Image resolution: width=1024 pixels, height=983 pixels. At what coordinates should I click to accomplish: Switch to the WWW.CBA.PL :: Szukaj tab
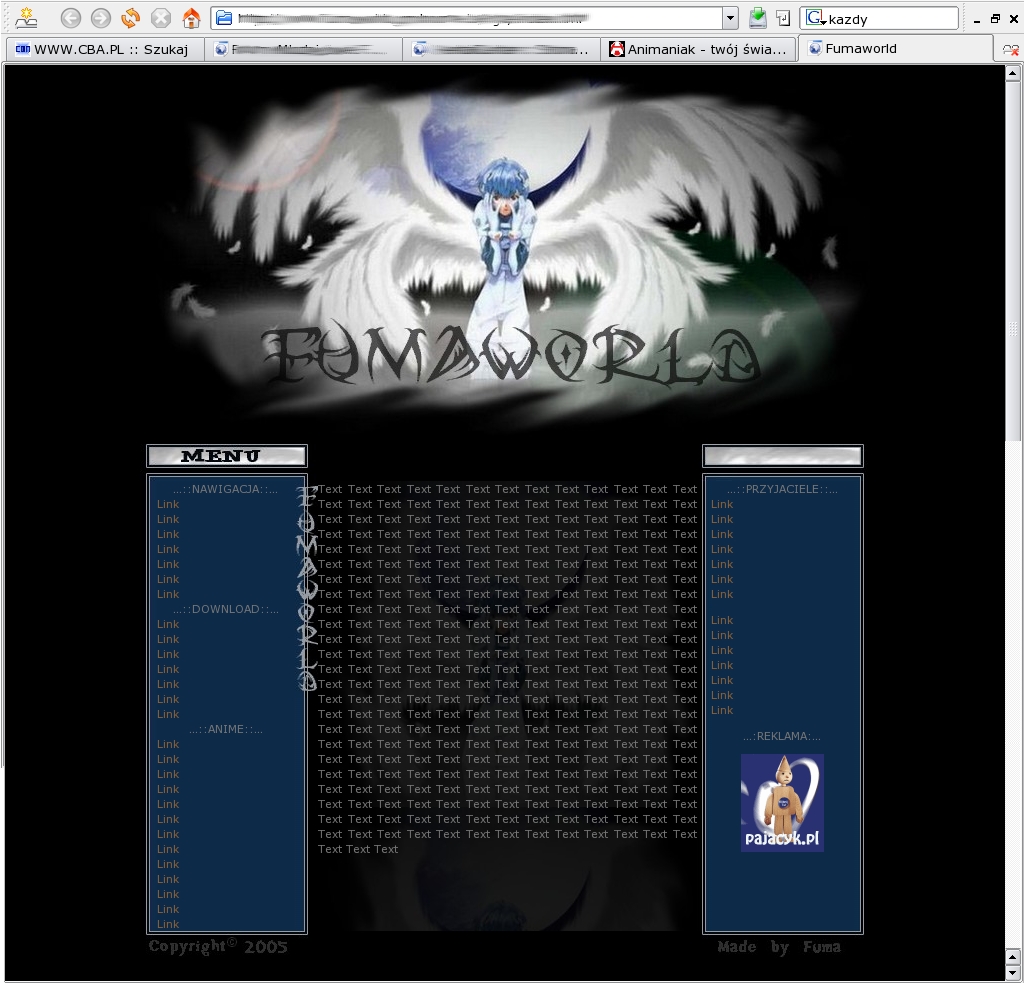(x=104, y=49)
